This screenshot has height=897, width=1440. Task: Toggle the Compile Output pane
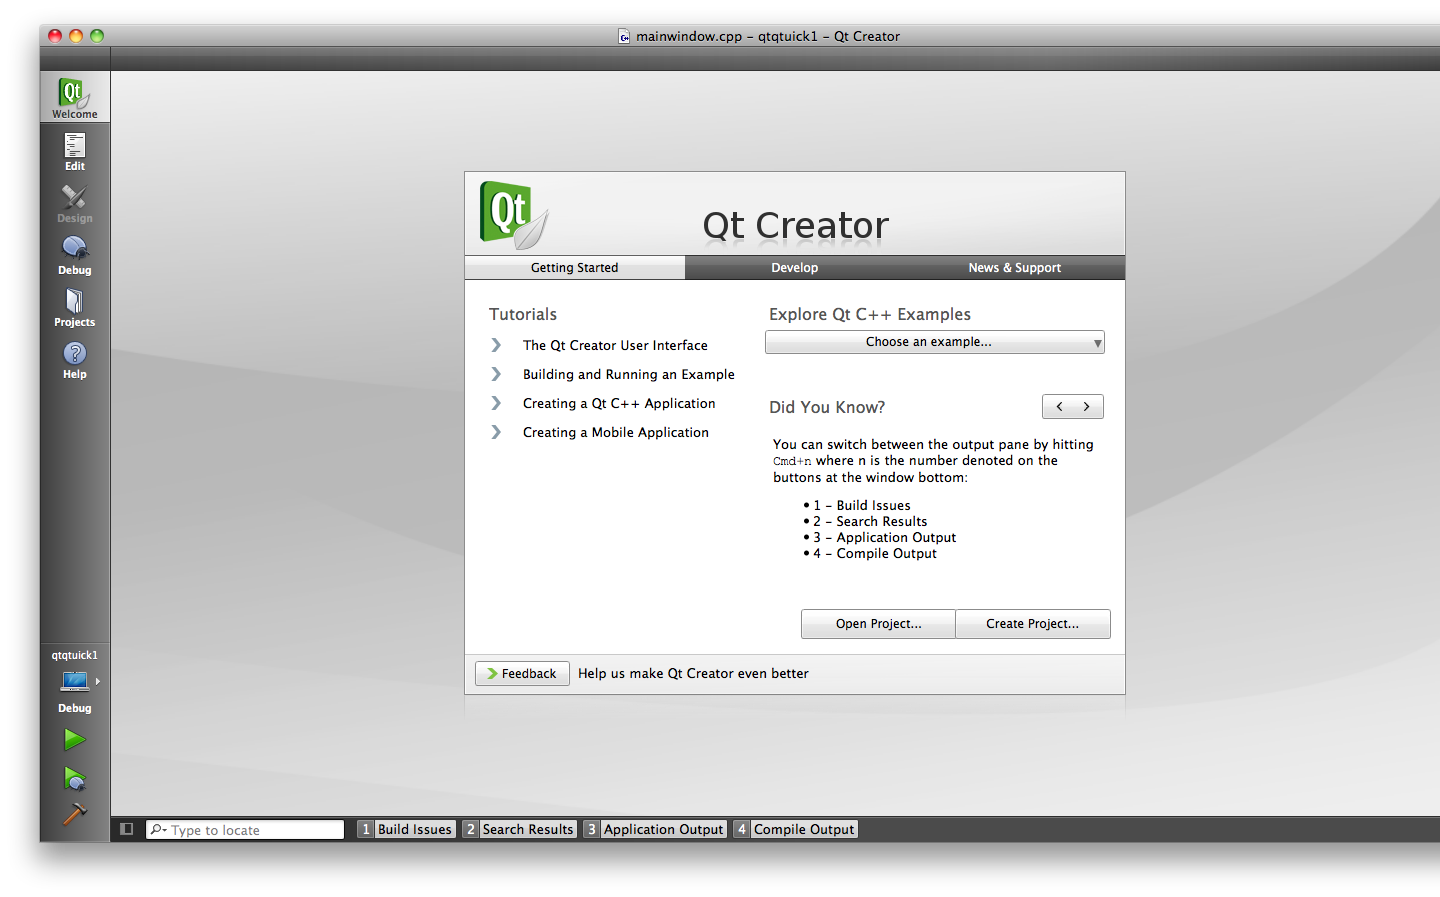click(796, 828)
